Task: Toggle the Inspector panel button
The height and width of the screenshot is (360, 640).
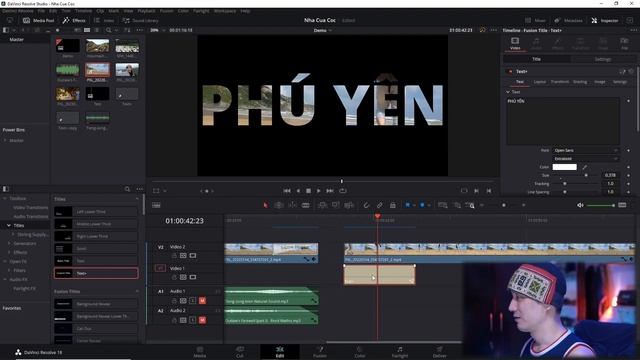Action: (x=605, y=20)
